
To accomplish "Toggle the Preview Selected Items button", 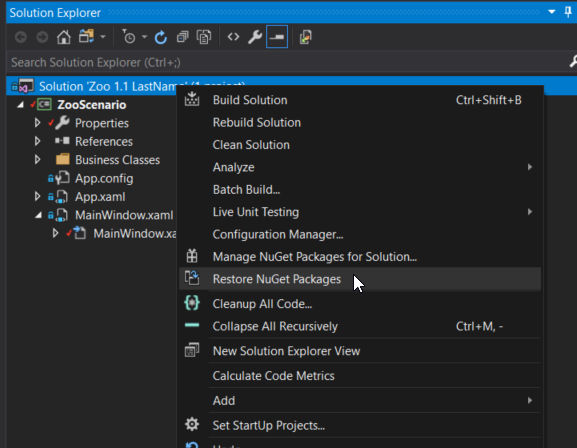I will (277, 37).
